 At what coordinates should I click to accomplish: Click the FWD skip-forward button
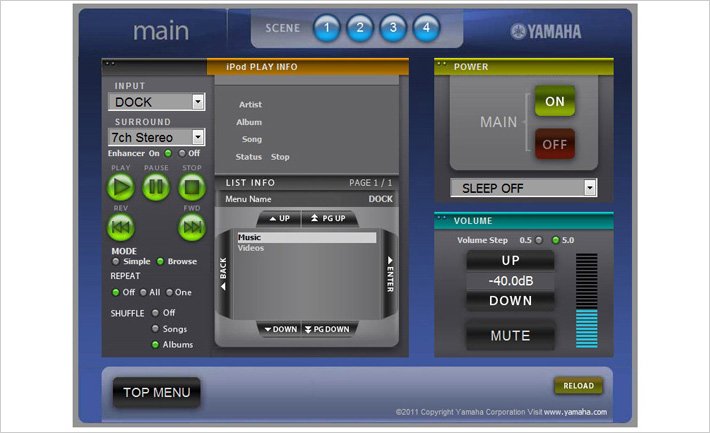point(192,228)
